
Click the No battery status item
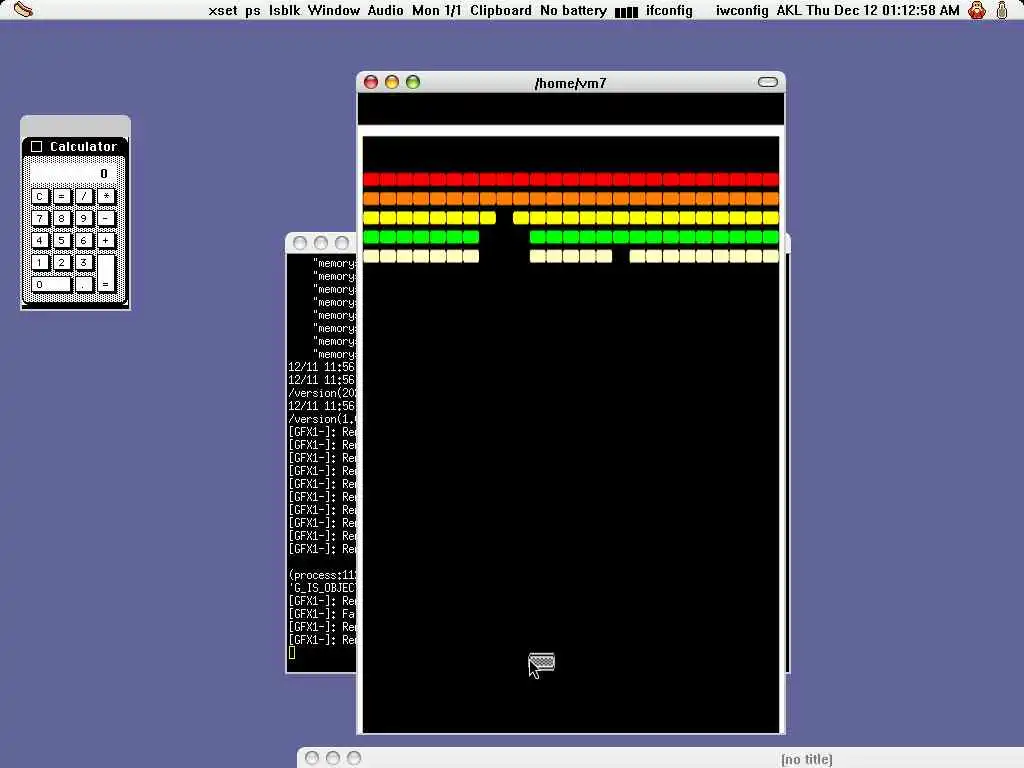pyautogui.click(x=573, y=10)
